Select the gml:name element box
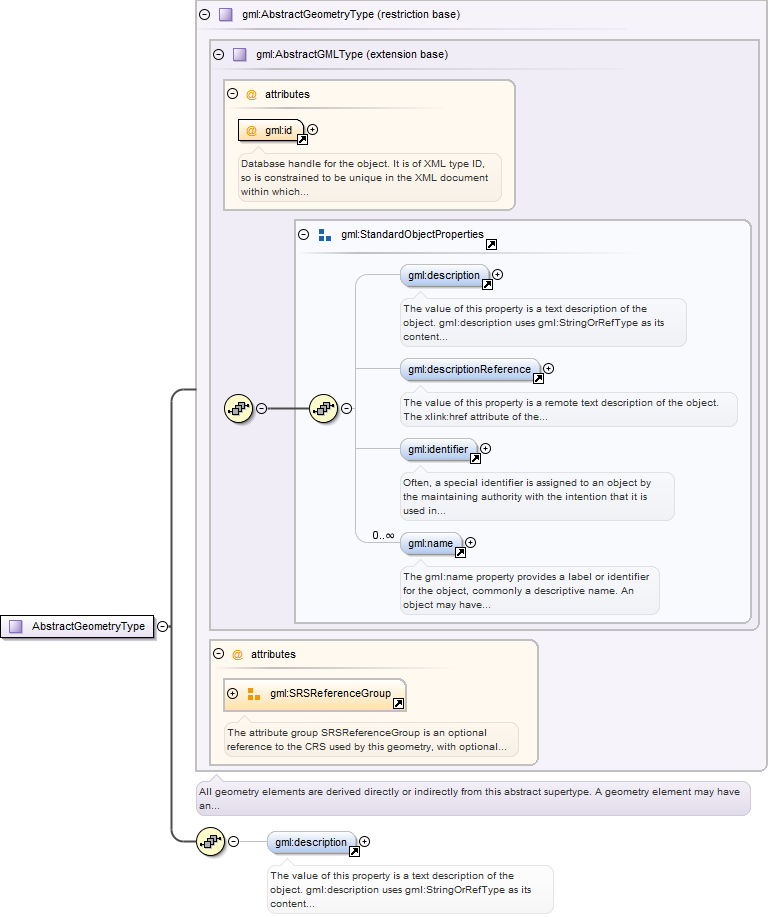The height and width of the screenshot is (917, 769). (430, 543)
